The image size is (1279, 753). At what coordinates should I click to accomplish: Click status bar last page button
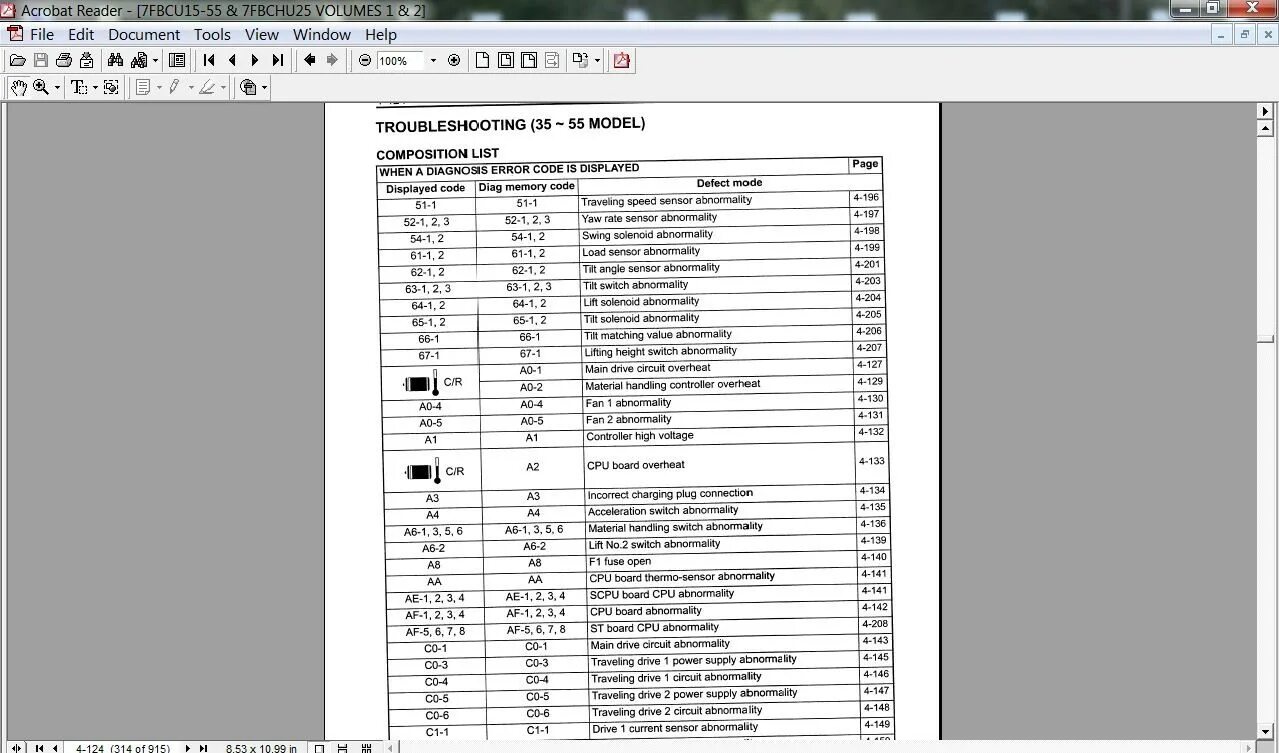point(203,747)
